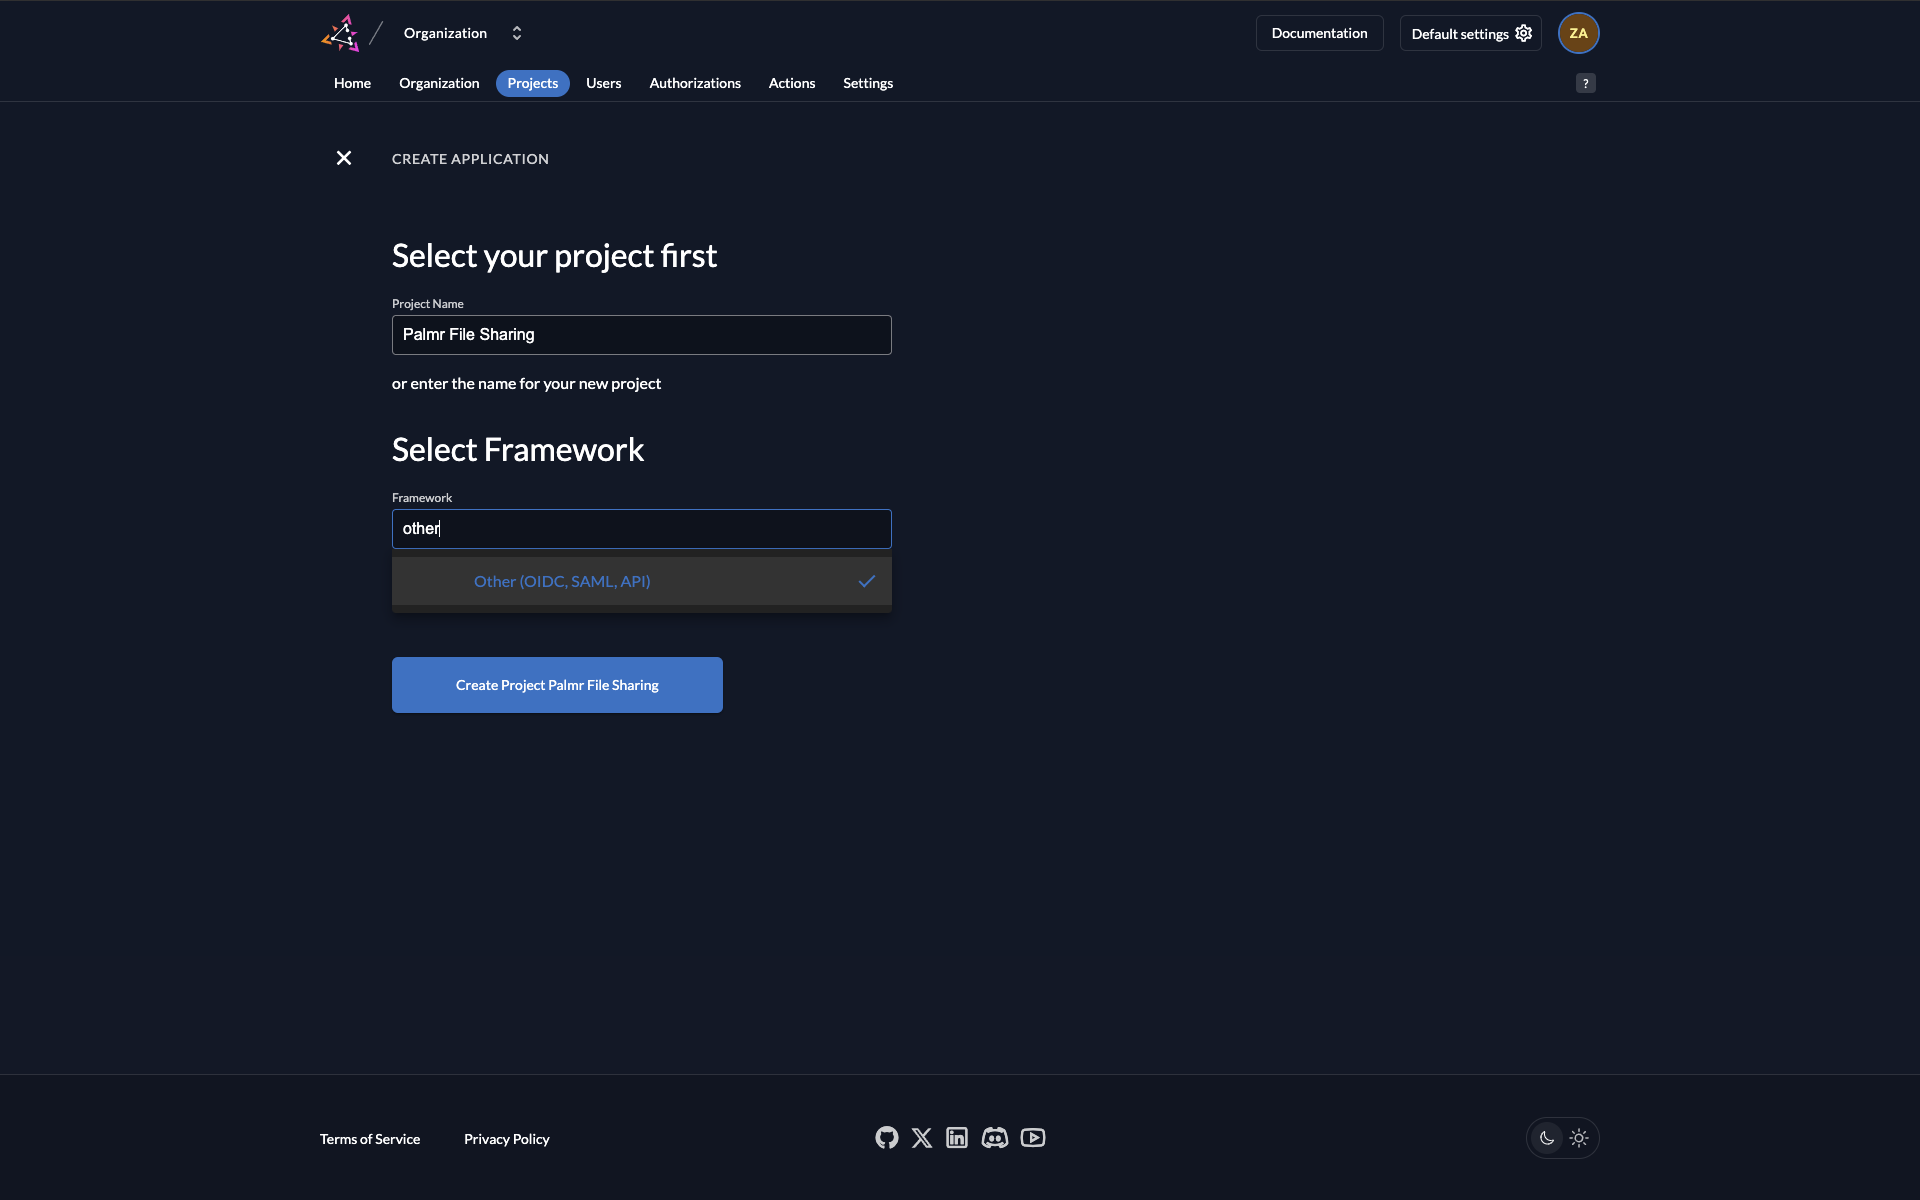Focus the Project Name input field
The image size is (1920, 1200).
point(641,335)
